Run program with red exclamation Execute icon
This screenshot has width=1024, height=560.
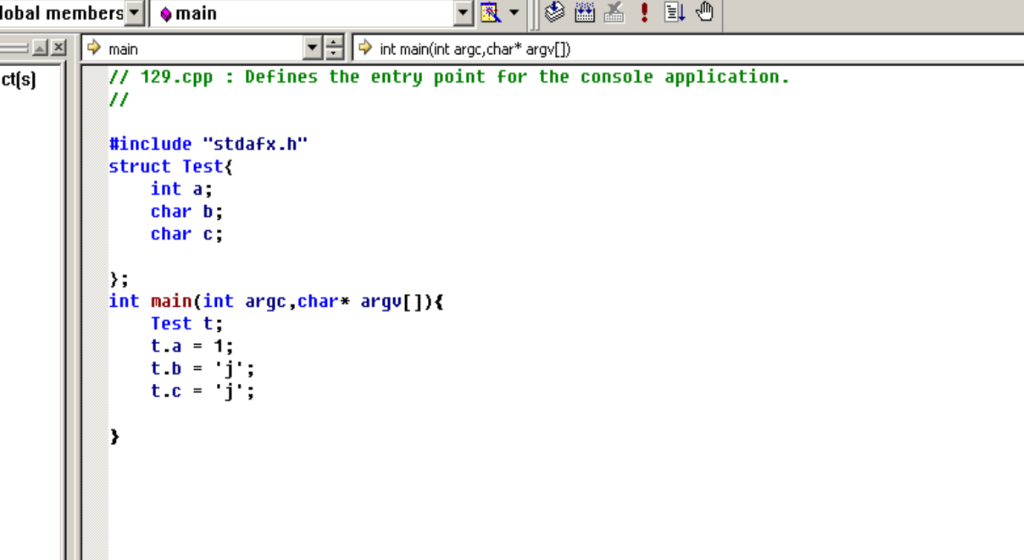pyautogui.click(x=644, y=13)
